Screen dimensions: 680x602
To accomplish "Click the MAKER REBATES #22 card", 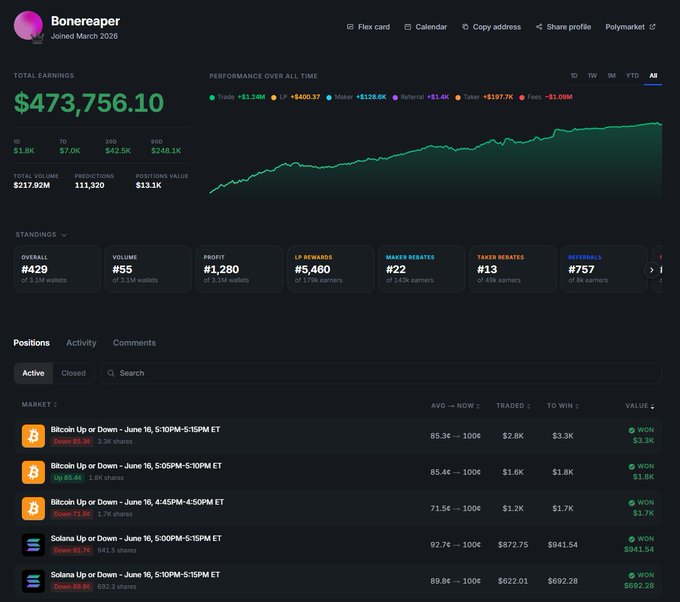I will 422,269.
